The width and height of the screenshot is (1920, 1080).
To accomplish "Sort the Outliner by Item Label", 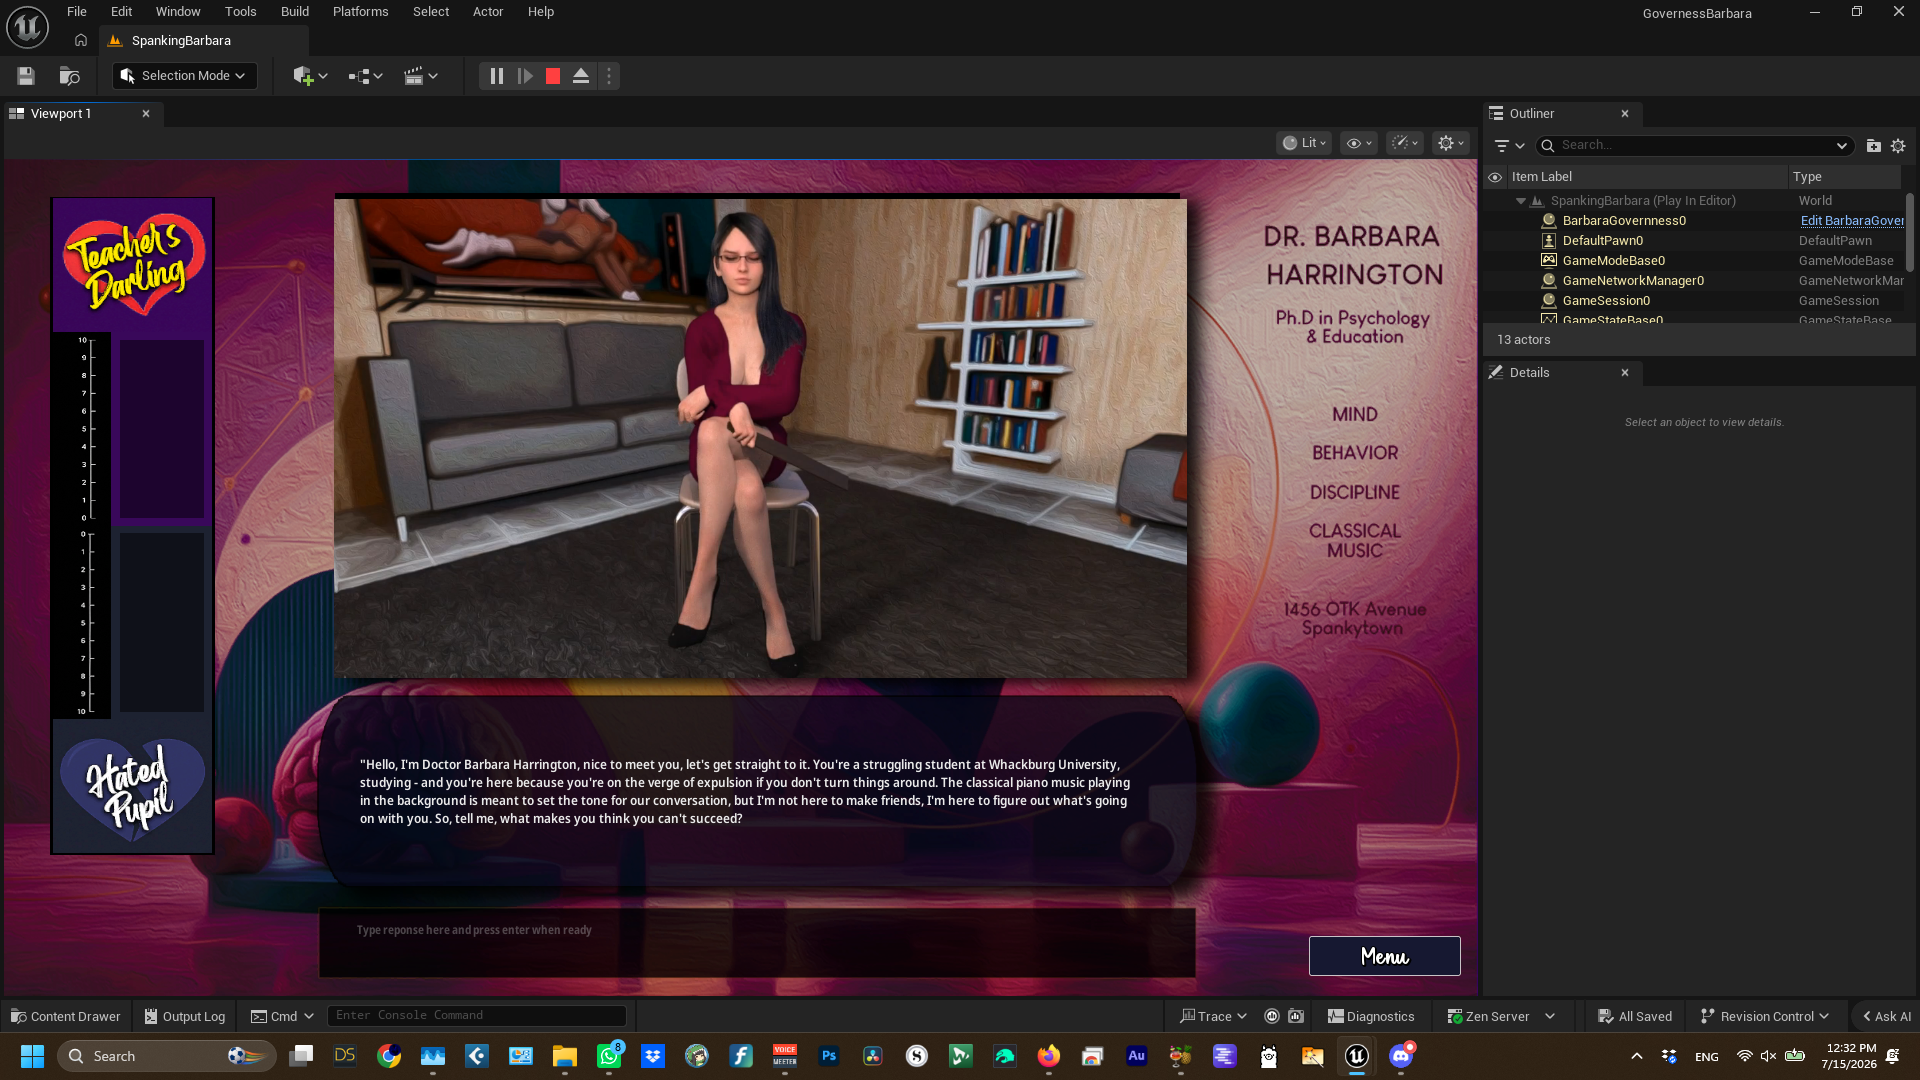I will pyautogui.click(x=1541, y=177).
